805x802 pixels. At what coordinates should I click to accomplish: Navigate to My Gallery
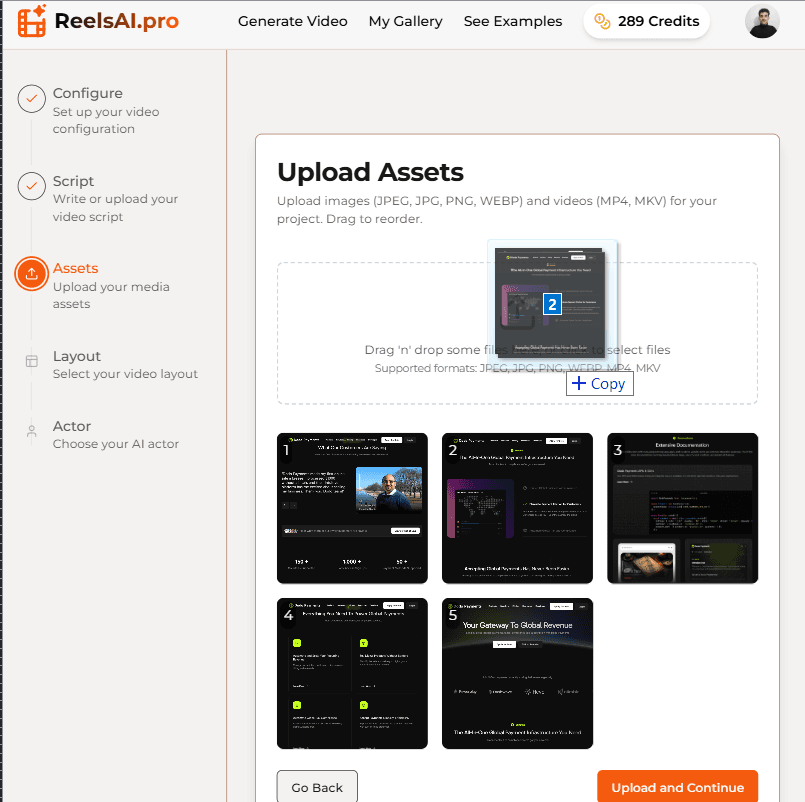pyautogui.click(x=405, y=21)
